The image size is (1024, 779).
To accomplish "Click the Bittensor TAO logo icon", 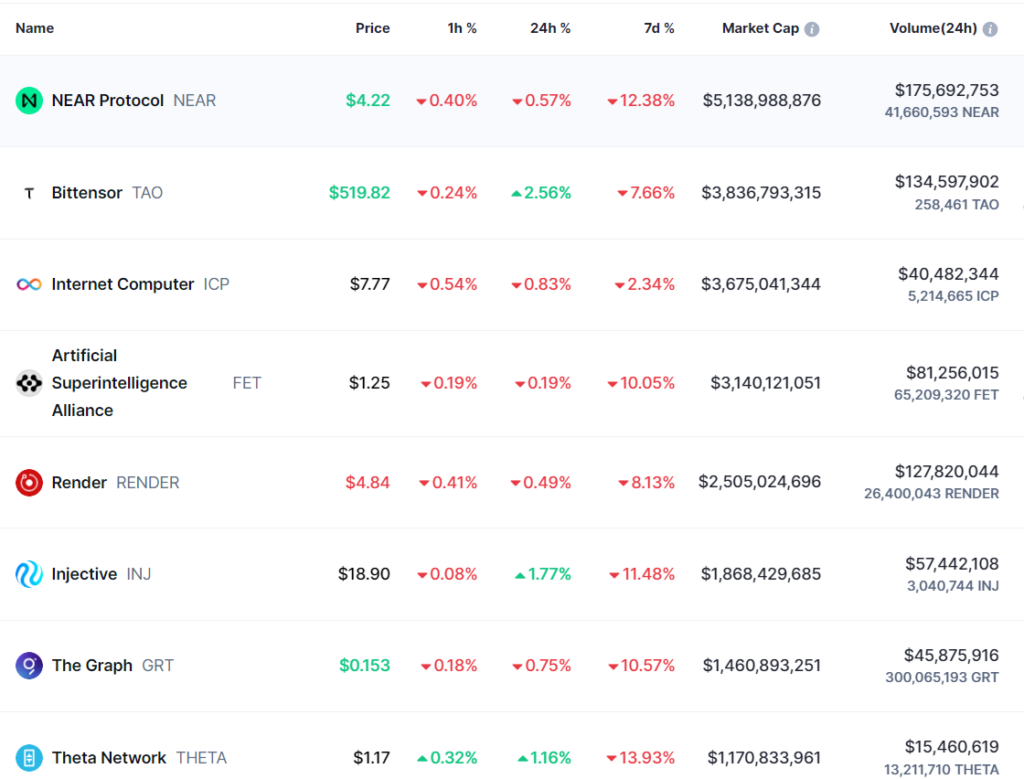I will 29,193.
